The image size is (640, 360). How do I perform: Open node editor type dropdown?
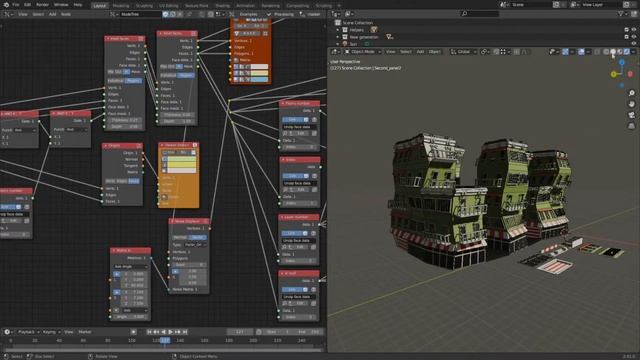coord(8,14)
